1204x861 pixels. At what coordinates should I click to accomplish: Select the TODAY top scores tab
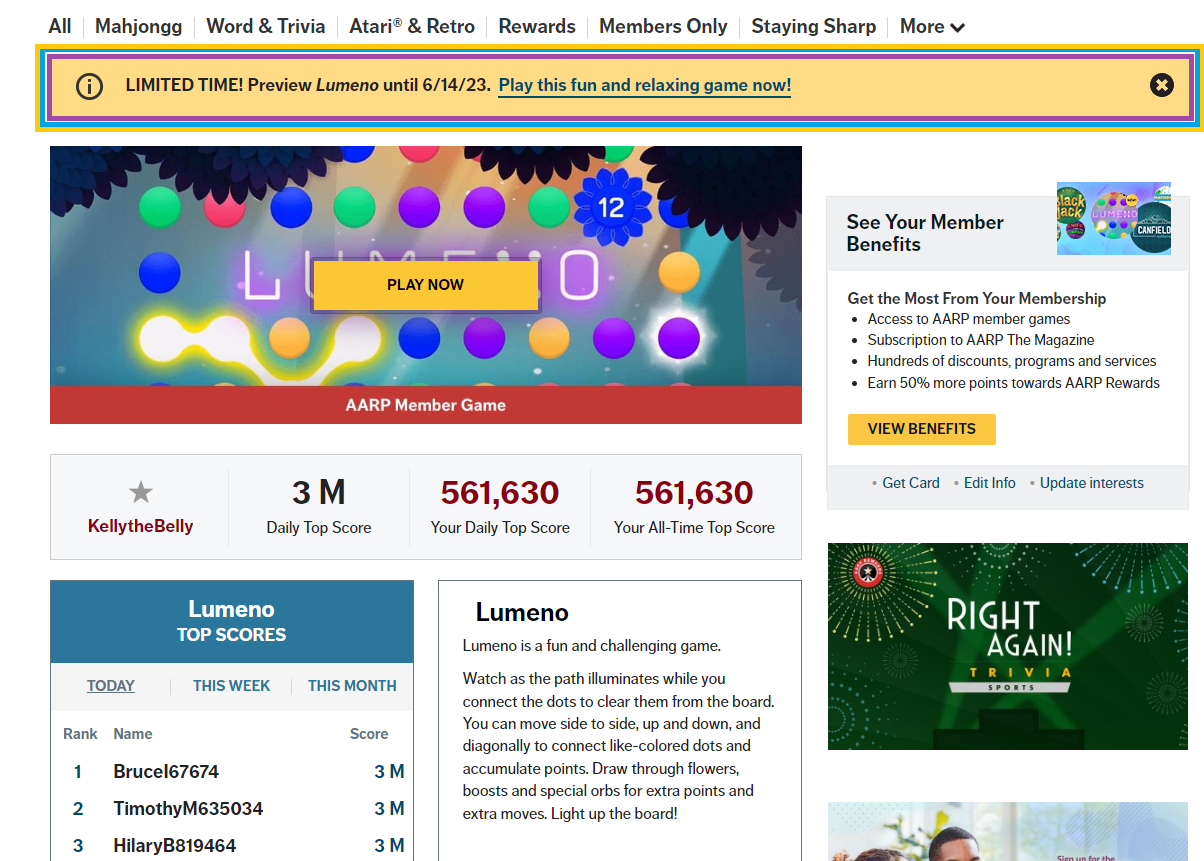111,686
